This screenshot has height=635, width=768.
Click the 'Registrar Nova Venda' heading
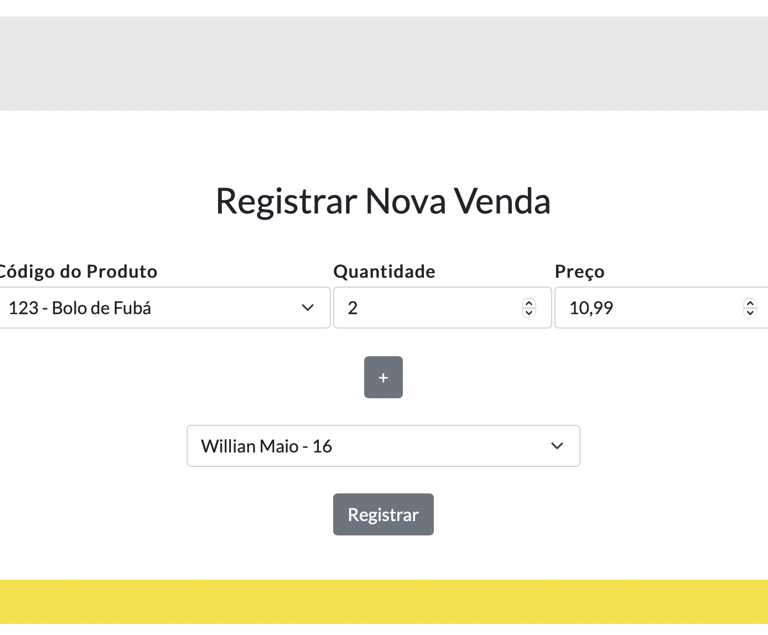(383, 201)
